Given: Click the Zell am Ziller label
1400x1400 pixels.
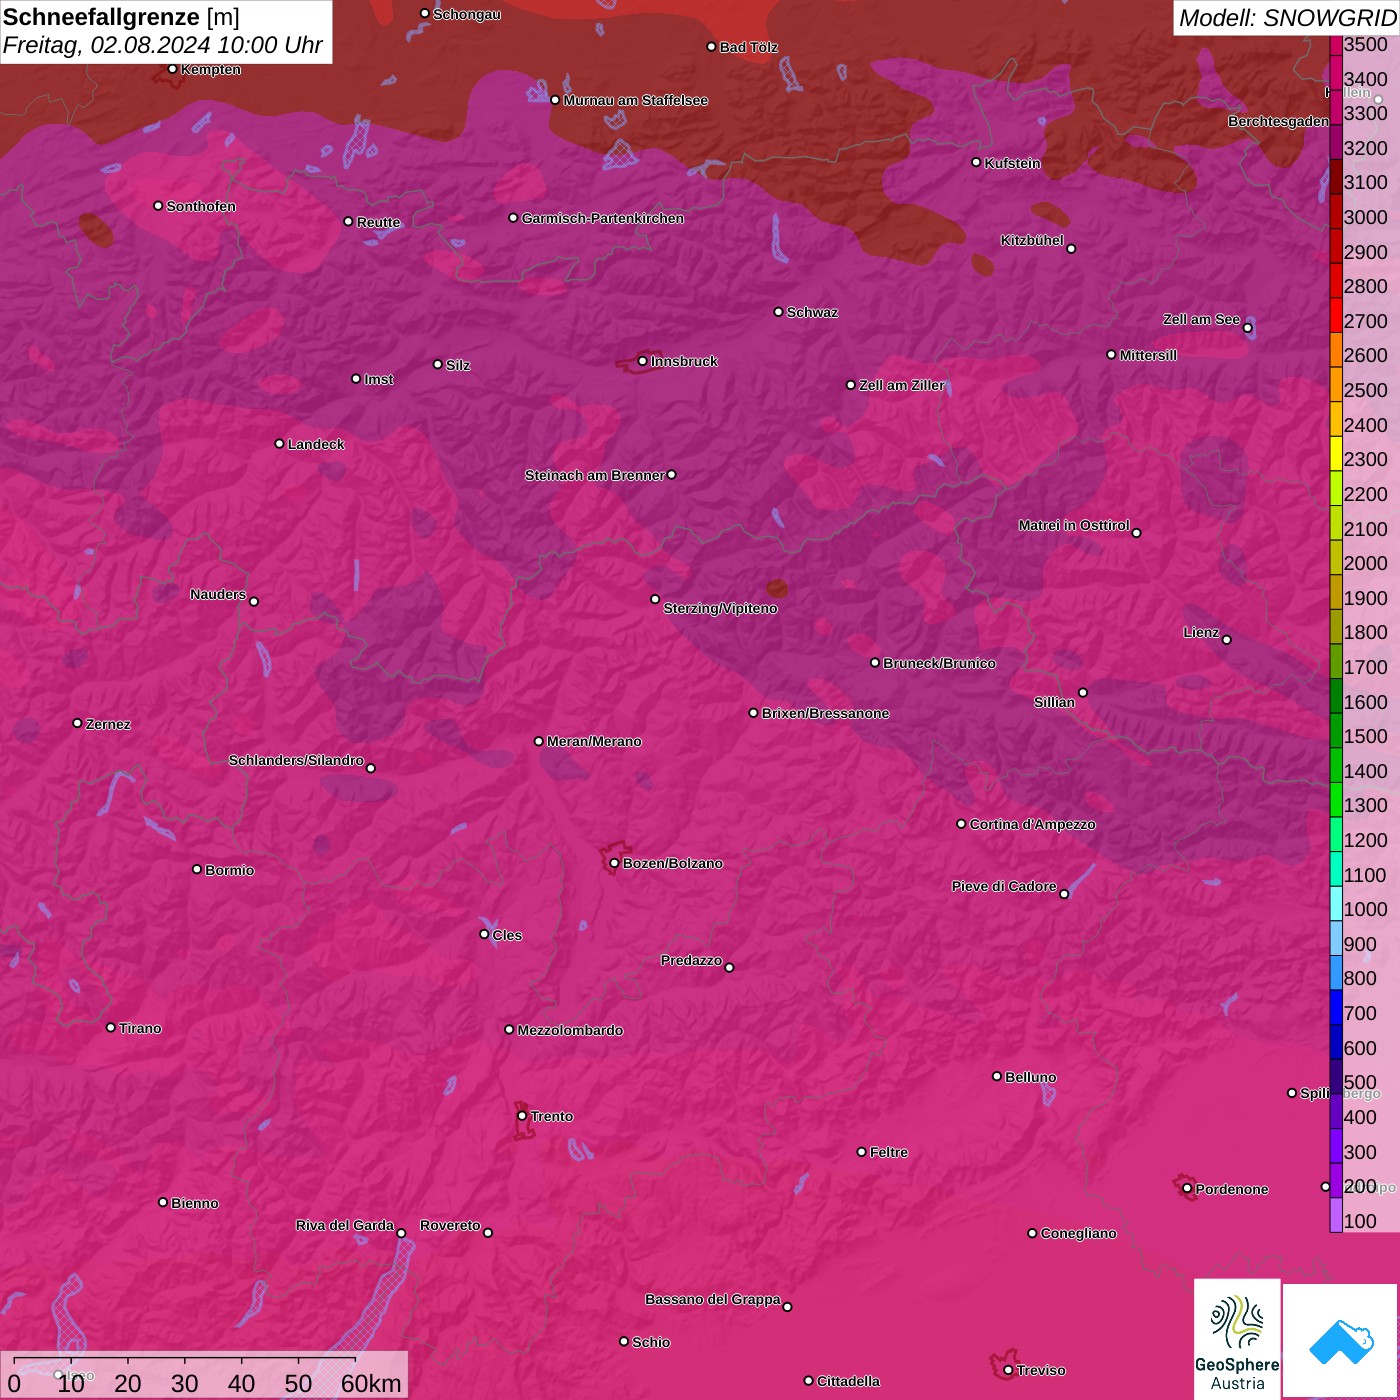Looking at the screenshot, I should (x=901, y=385).
